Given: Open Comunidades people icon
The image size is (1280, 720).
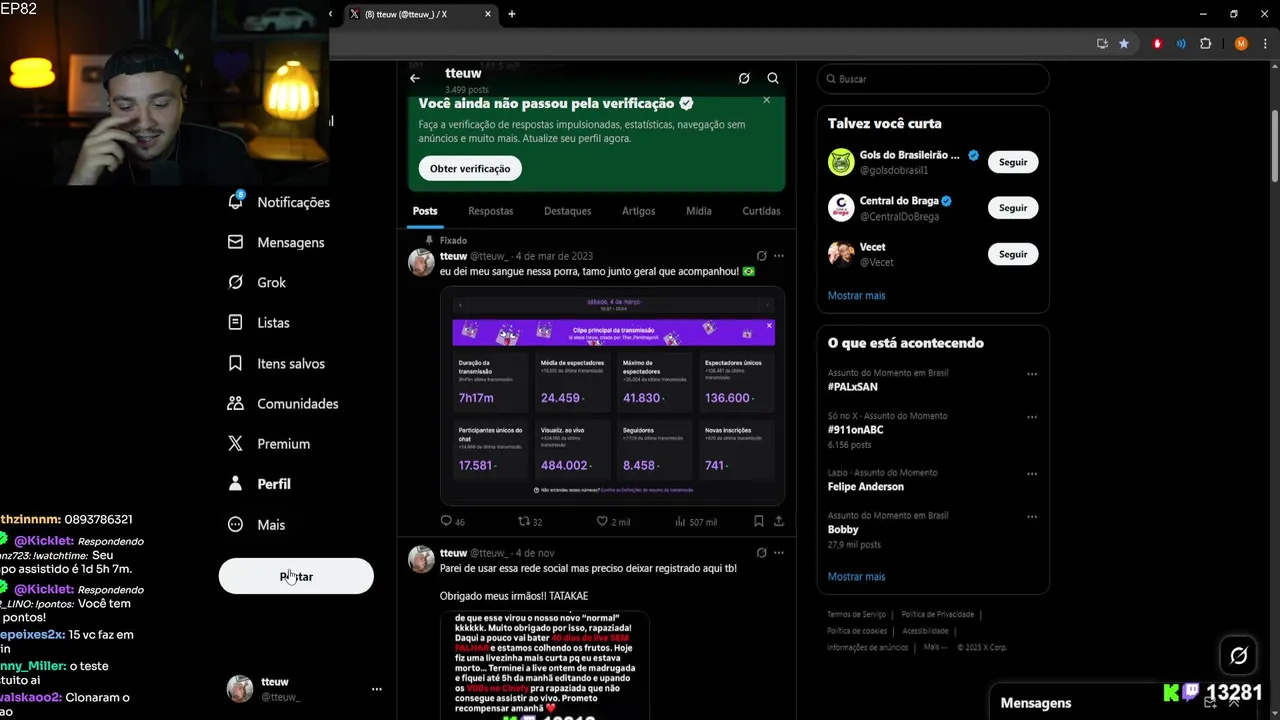Looking at the screenshot, I should point(236,403).
